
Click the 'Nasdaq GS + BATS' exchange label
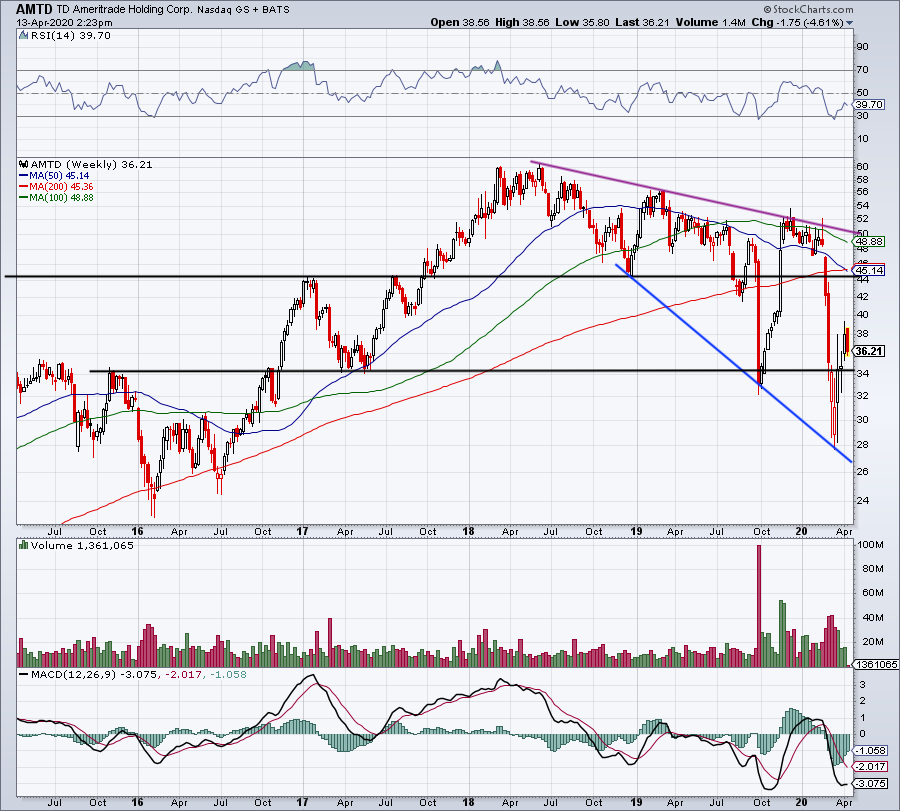(x=243, y=10)
